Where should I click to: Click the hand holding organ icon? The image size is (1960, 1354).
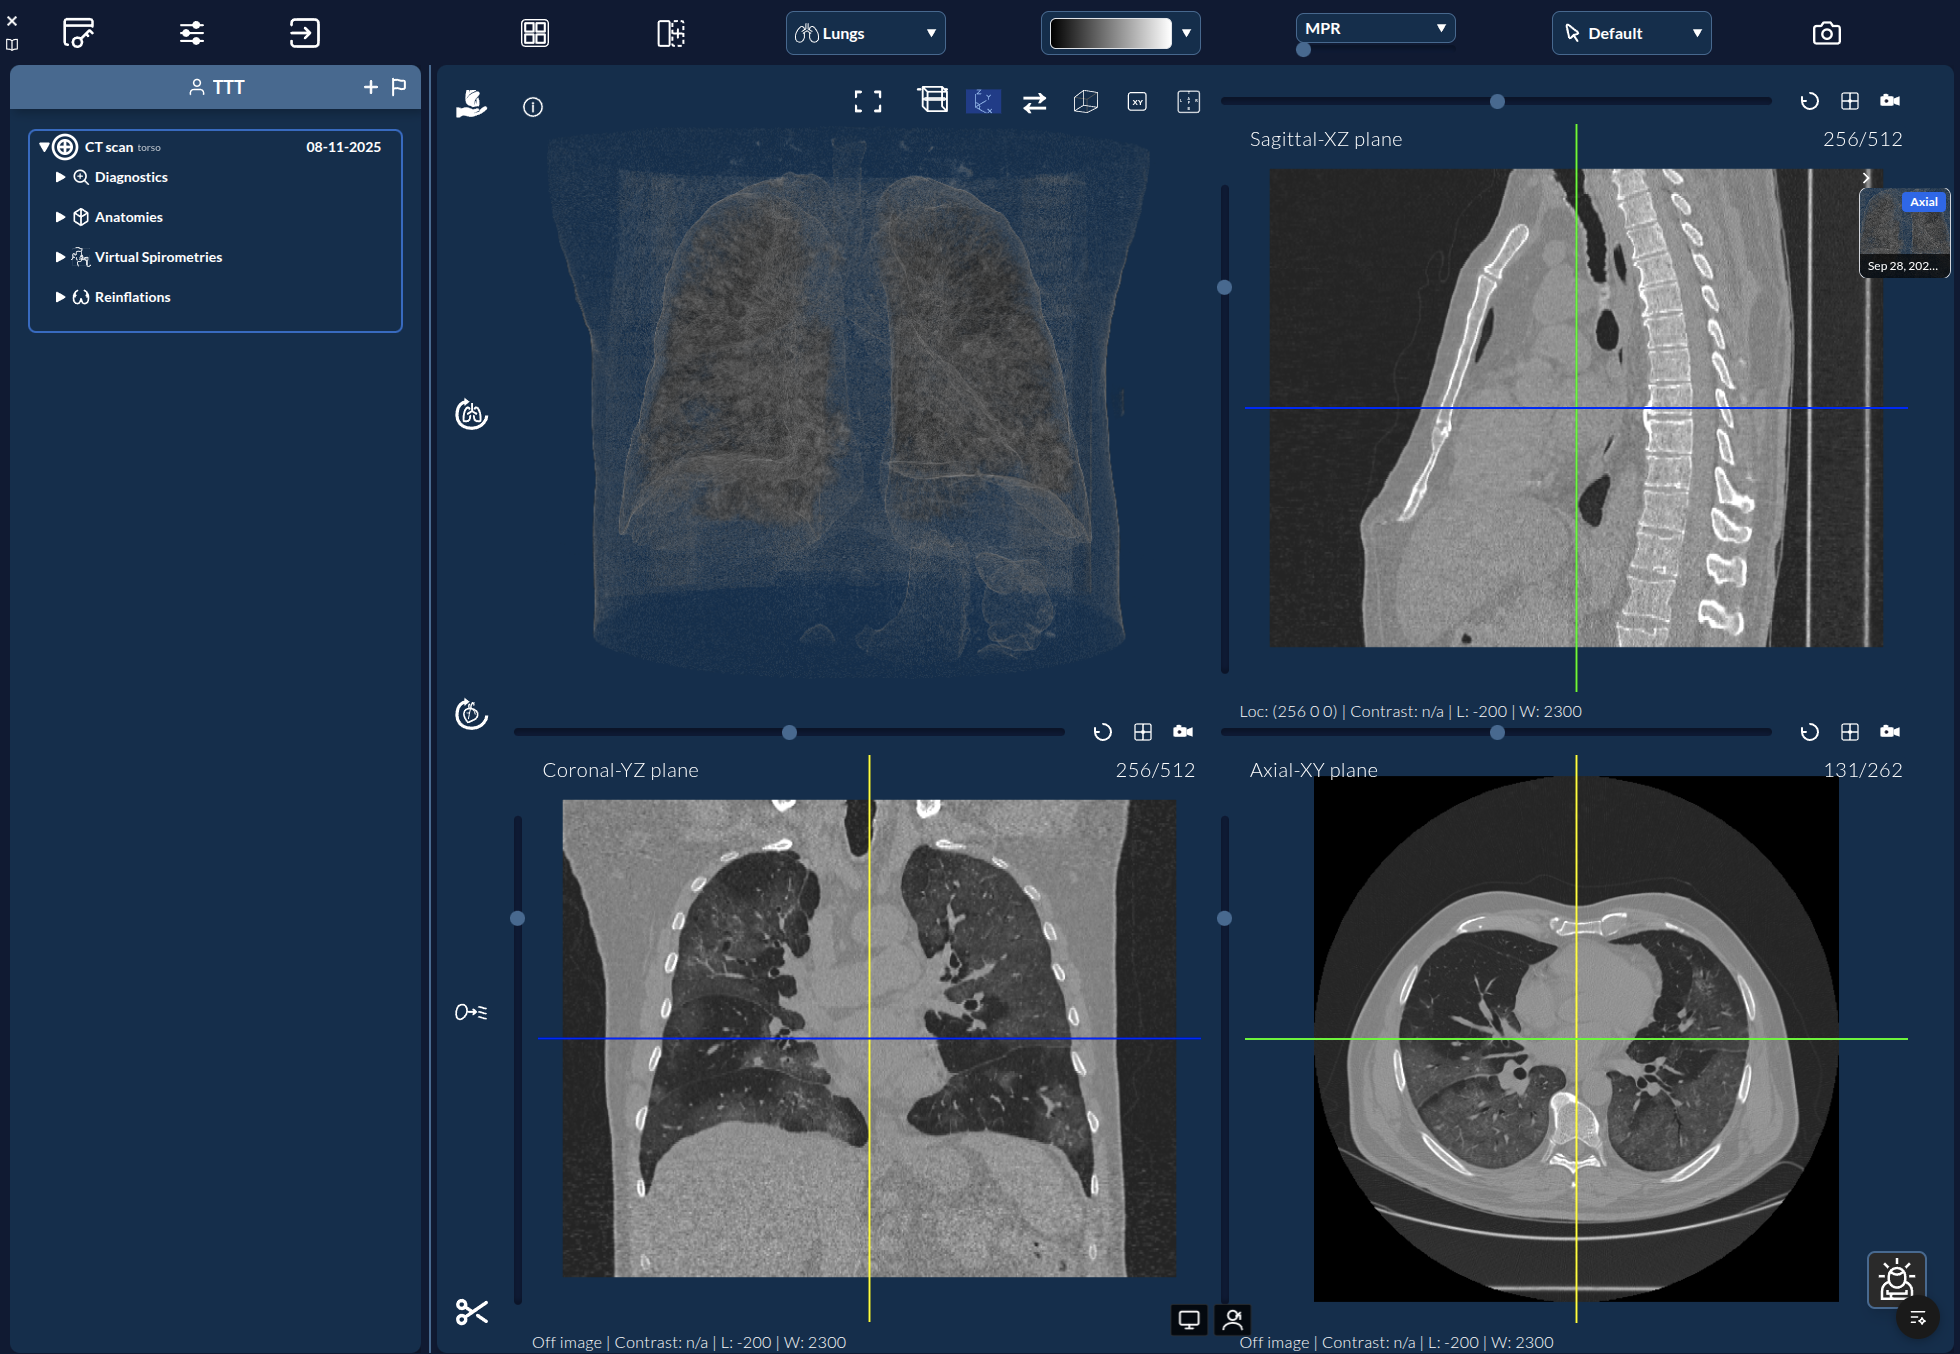coord(471,102)
